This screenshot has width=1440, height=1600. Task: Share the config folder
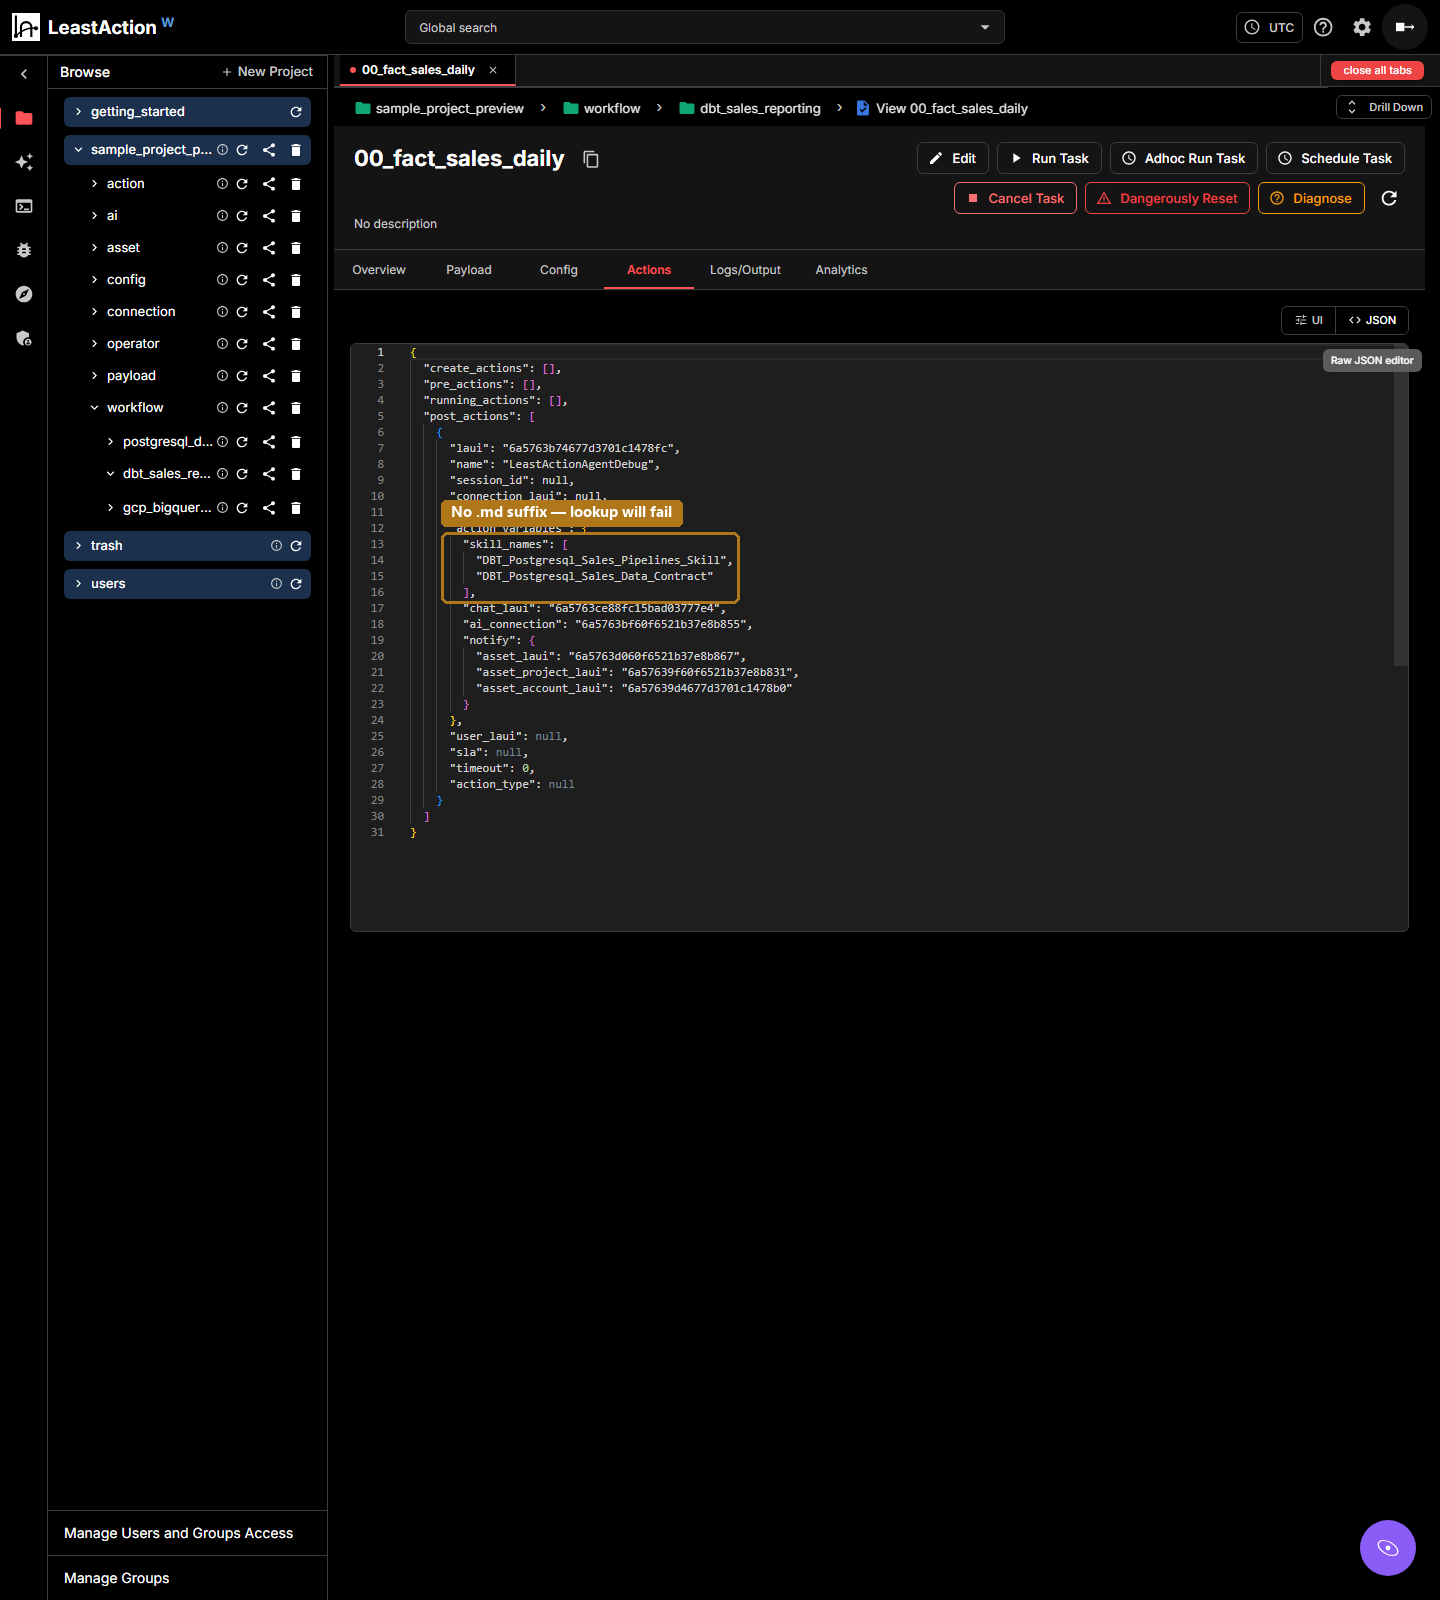pyautogui.click(x=269, y=280)
